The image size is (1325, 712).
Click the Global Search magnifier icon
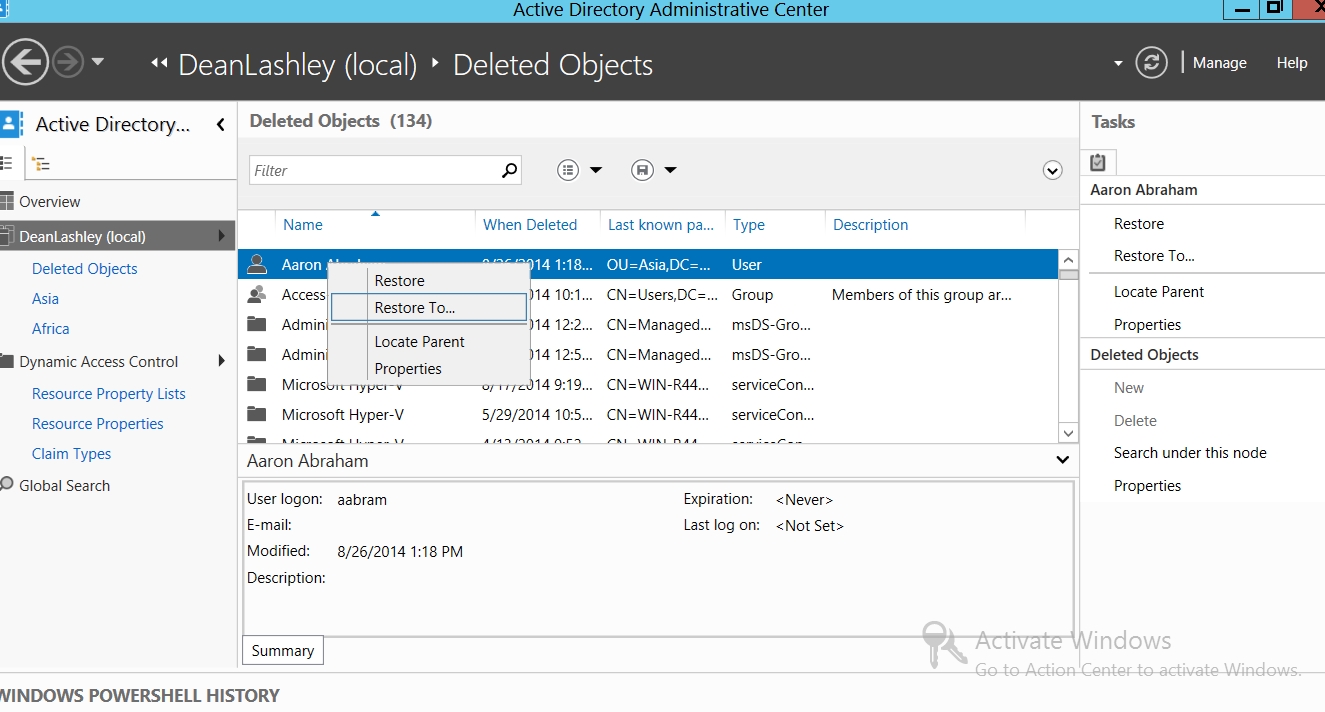pyautogui.click(x=7, y=485)
